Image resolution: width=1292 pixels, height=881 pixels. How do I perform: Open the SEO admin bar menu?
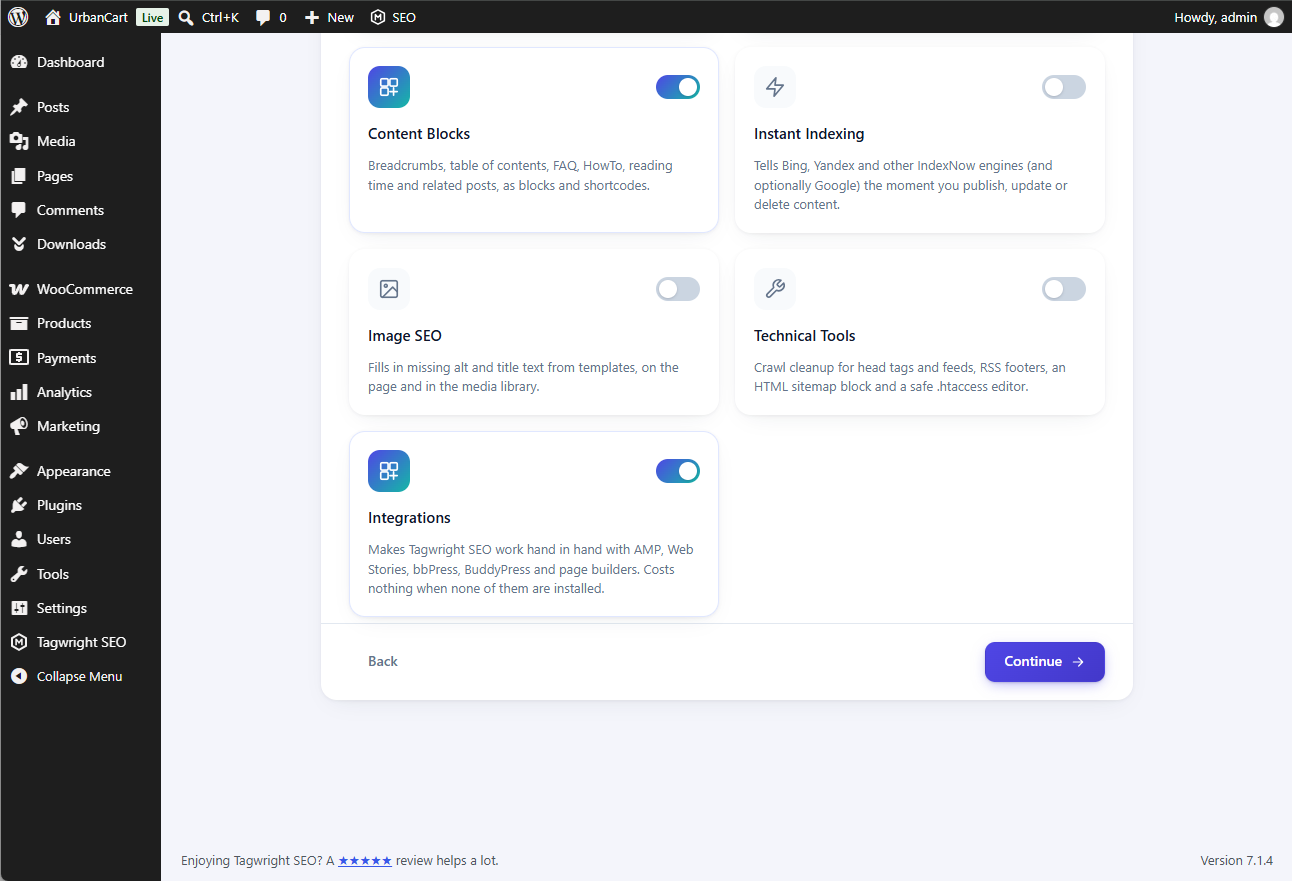[x=392, y=17]
